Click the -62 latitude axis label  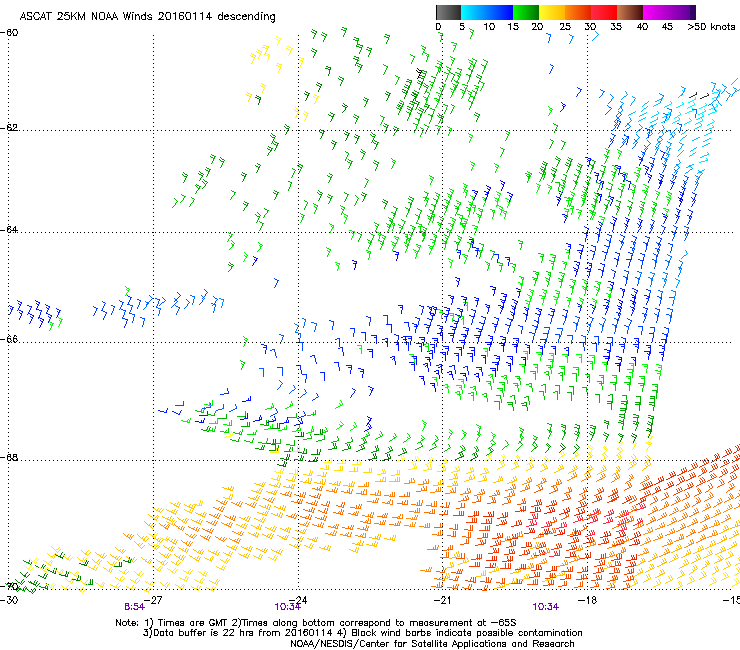[x=9, y=128]
